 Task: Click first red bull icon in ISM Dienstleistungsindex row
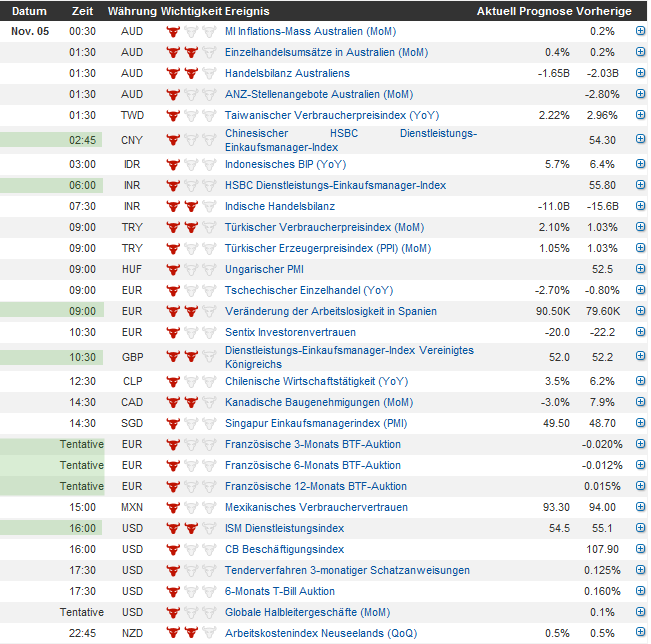pyautogui.click(x=173, y=529)
